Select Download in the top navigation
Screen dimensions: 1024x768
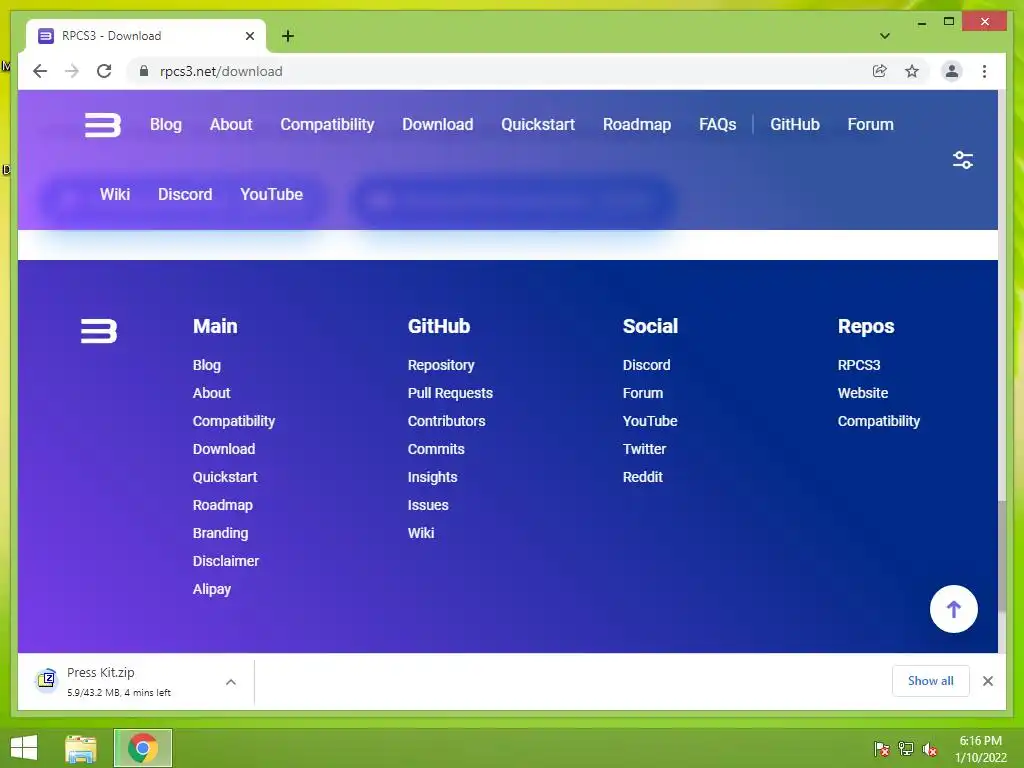(438, 124)
